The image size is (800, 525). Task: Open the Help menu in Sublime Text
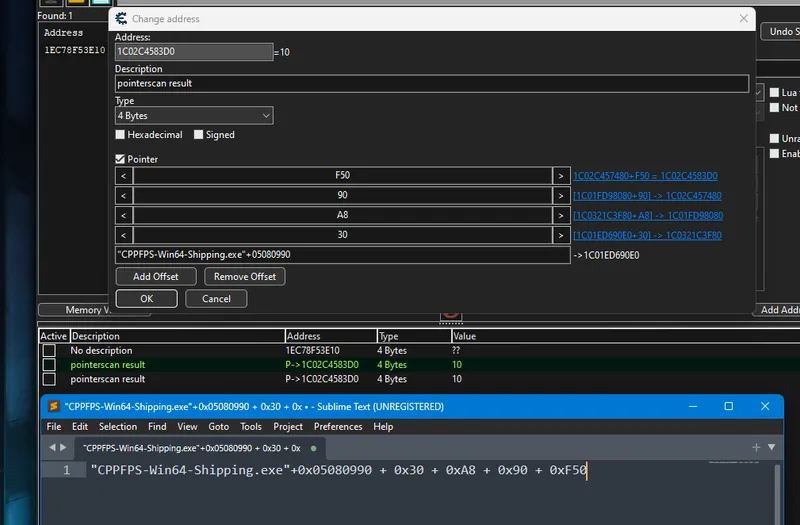pyautogui.click(x=383, y=427)
